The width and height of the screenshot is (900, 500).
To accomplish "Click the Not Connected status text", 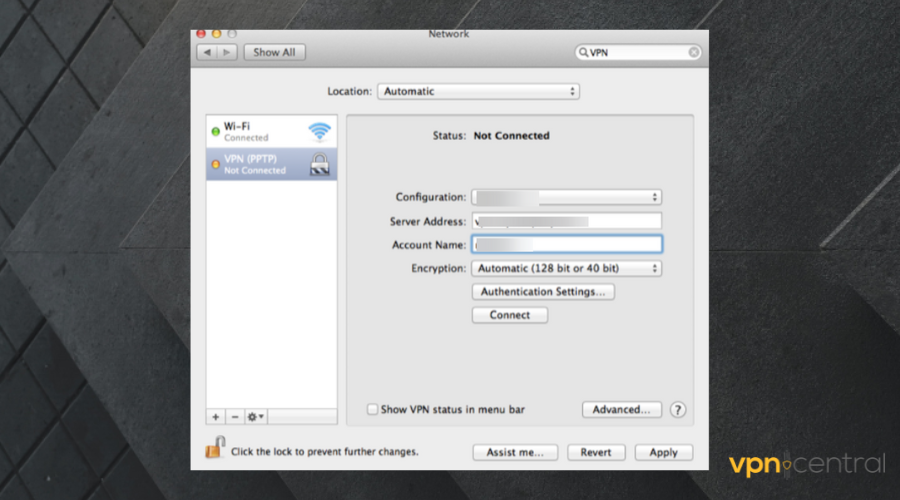I will click(x=511, y=135).
